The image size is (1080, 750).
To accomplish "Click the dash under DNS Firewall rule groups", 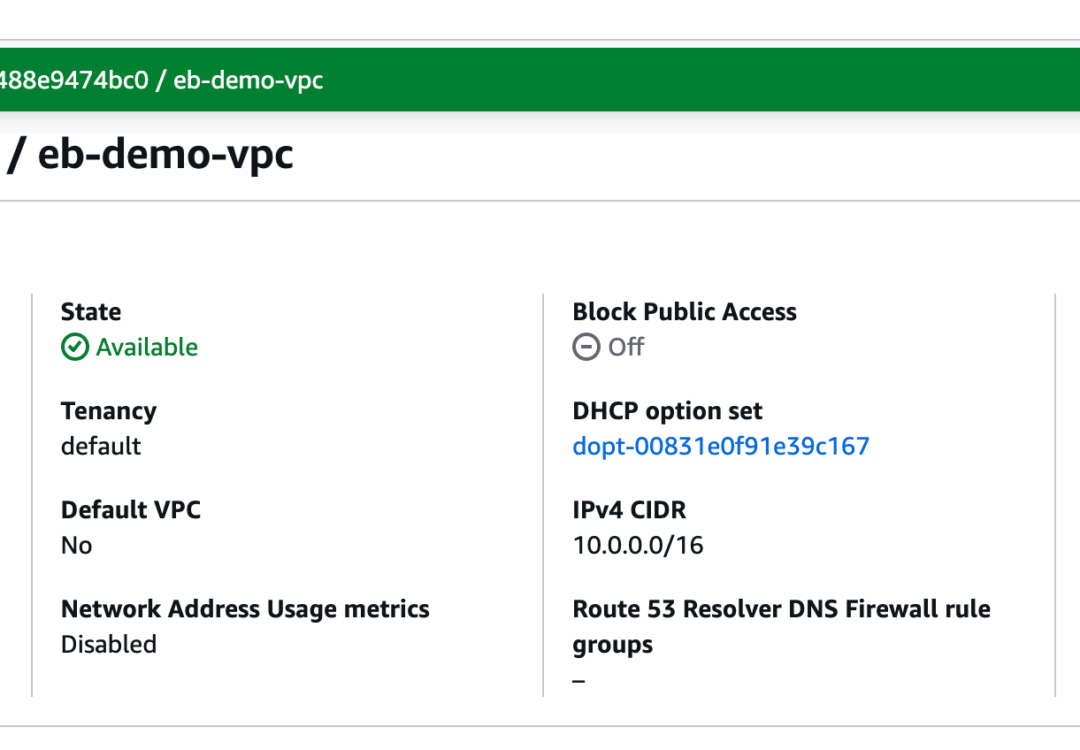I will [579, 681].
